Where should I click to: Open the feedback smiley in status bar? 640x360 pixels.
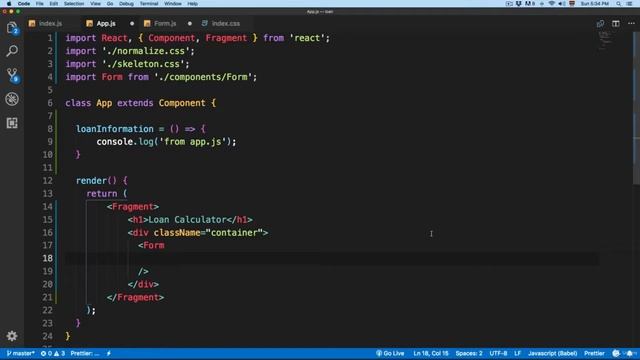[x=616, y=353]
